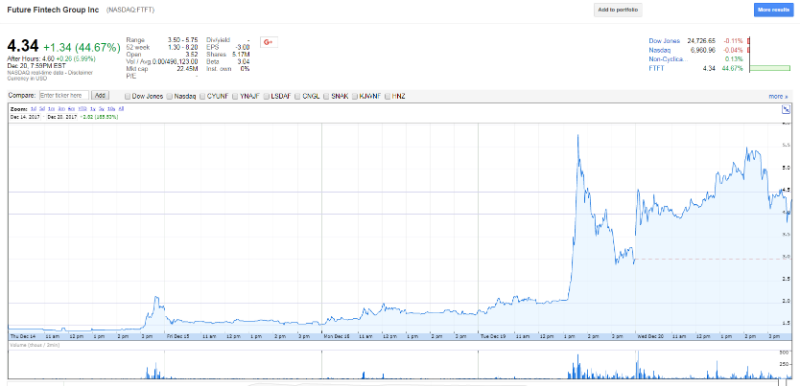800x386 pixels.
Task: Click the Google+ share icon
Action: [x=269, y=42]
